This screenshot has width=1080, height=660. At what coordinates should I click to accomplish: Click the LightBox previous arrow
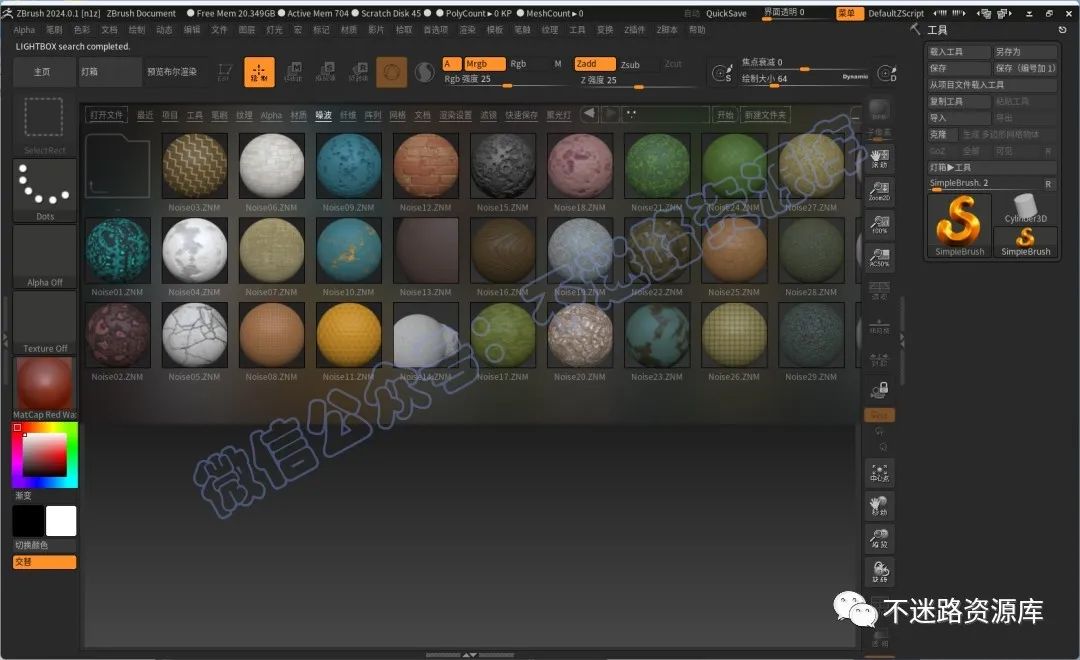click(589, 114)
